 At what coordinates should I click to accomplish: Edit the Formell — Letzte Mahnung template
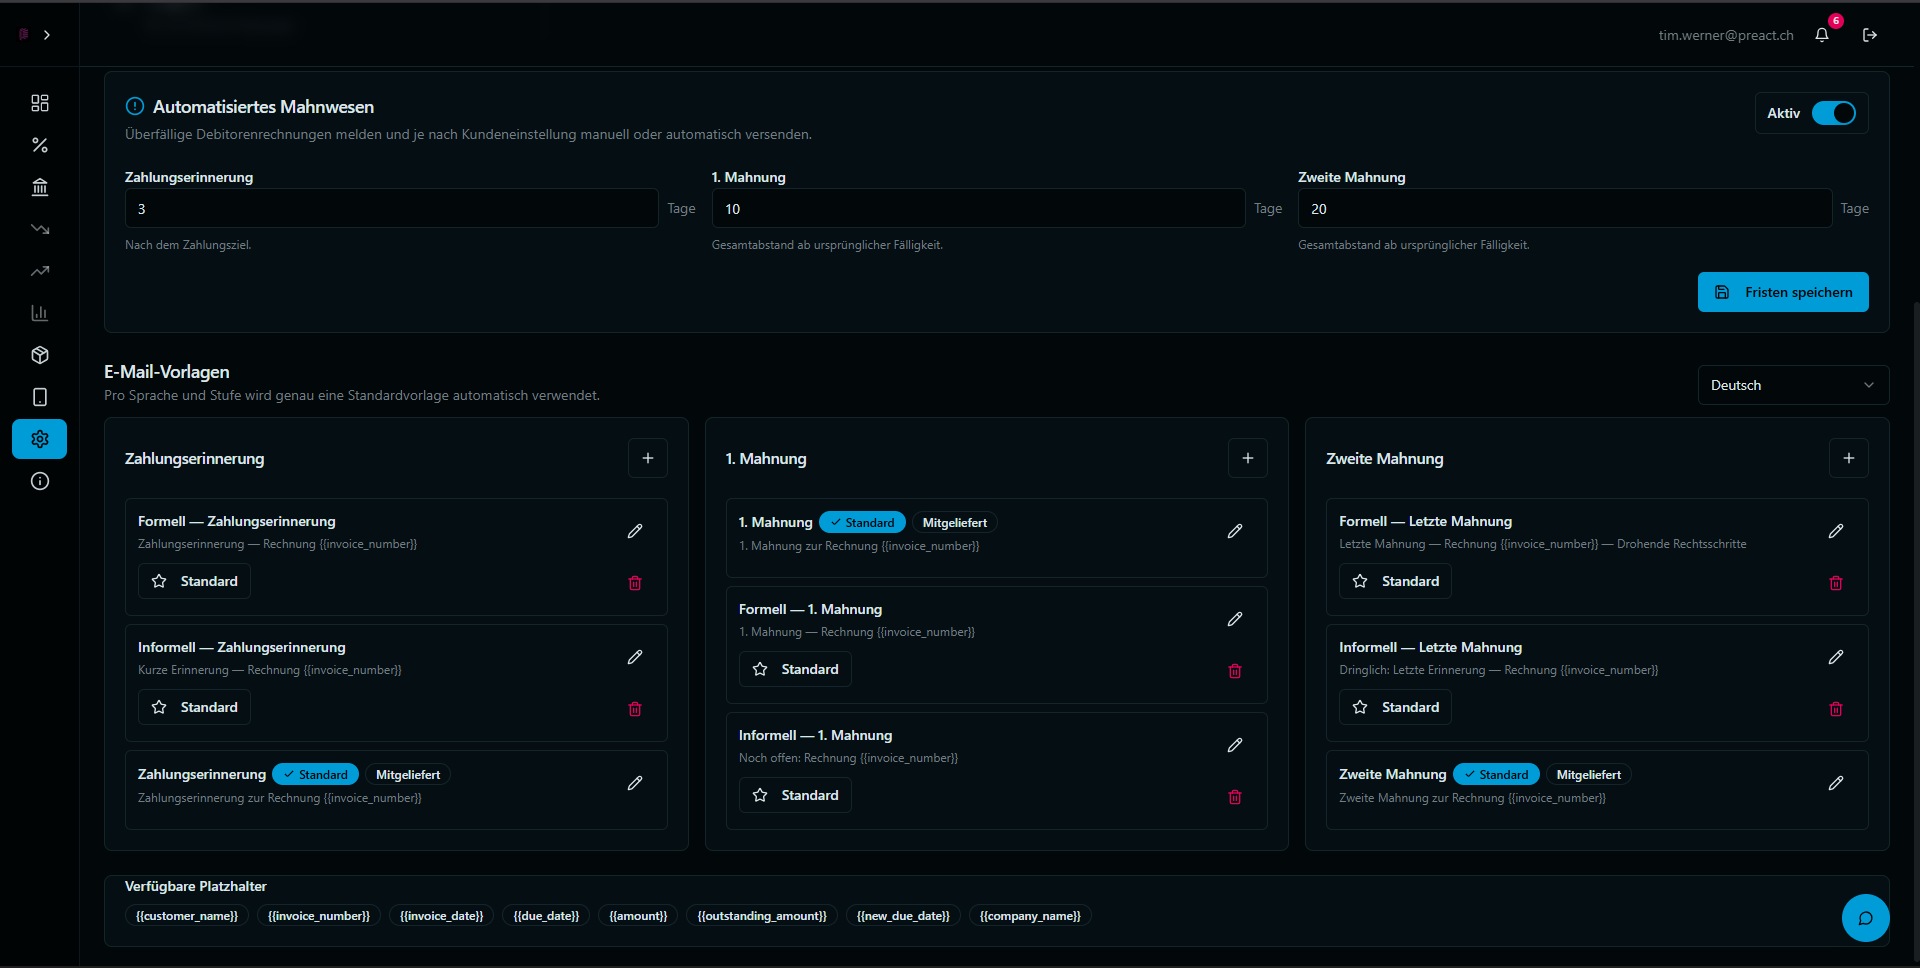[x=1836, y=531]
